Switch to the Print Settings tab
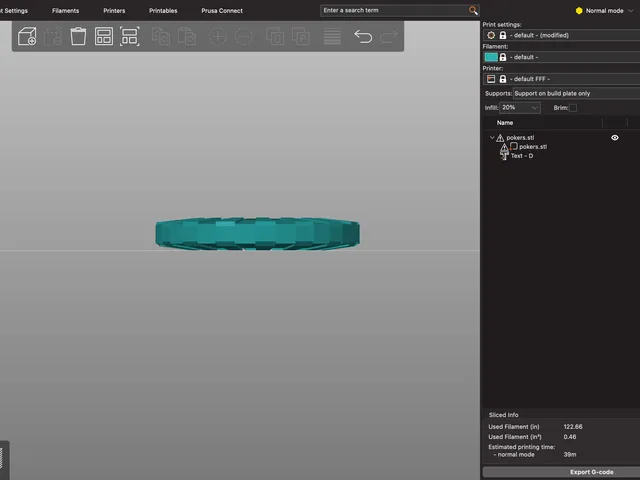Viewport: 640px width, 480px height. tap(14, 11)
